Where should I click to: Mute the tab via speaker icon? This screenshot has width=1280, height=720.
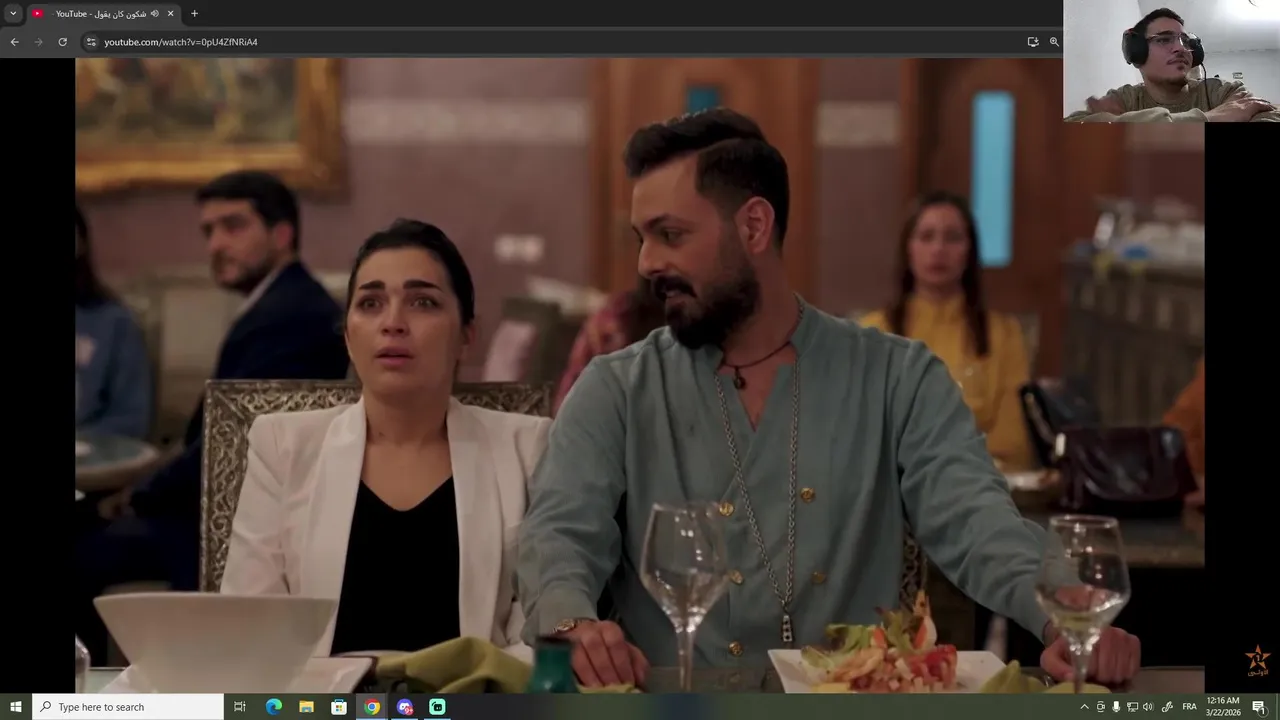155,14
